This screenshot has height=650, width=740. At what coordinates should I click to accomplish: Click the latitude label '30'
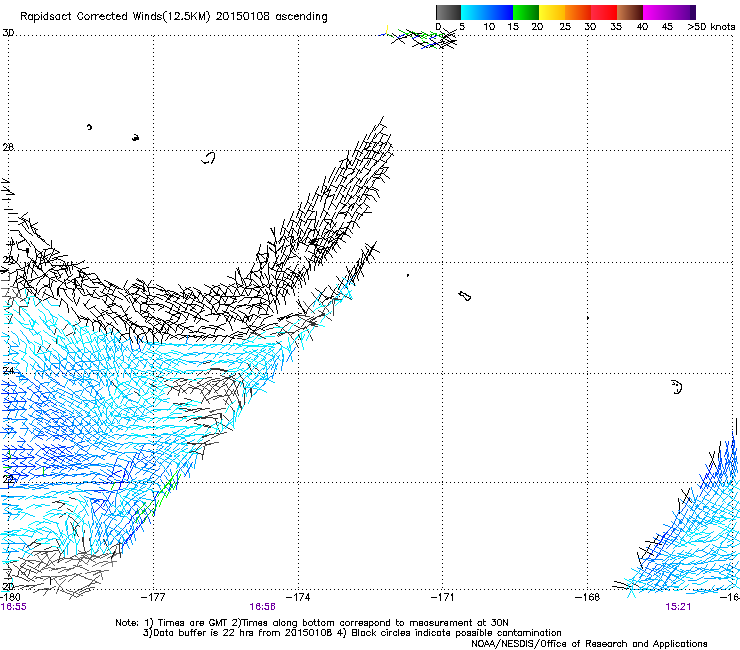coord(8,33)
